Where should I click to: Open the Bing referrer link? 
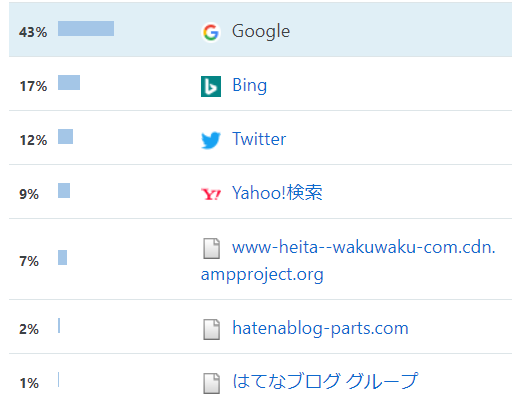coord(249,85)
